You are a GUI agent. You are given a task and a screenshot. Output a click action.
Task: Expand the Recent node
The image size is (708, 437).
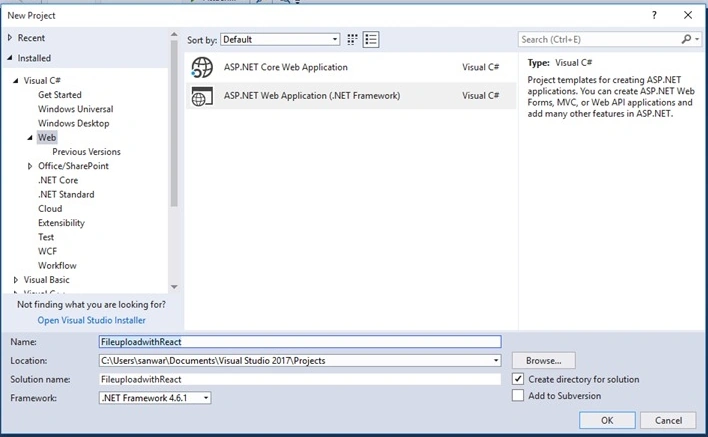(x=10, y=38)
